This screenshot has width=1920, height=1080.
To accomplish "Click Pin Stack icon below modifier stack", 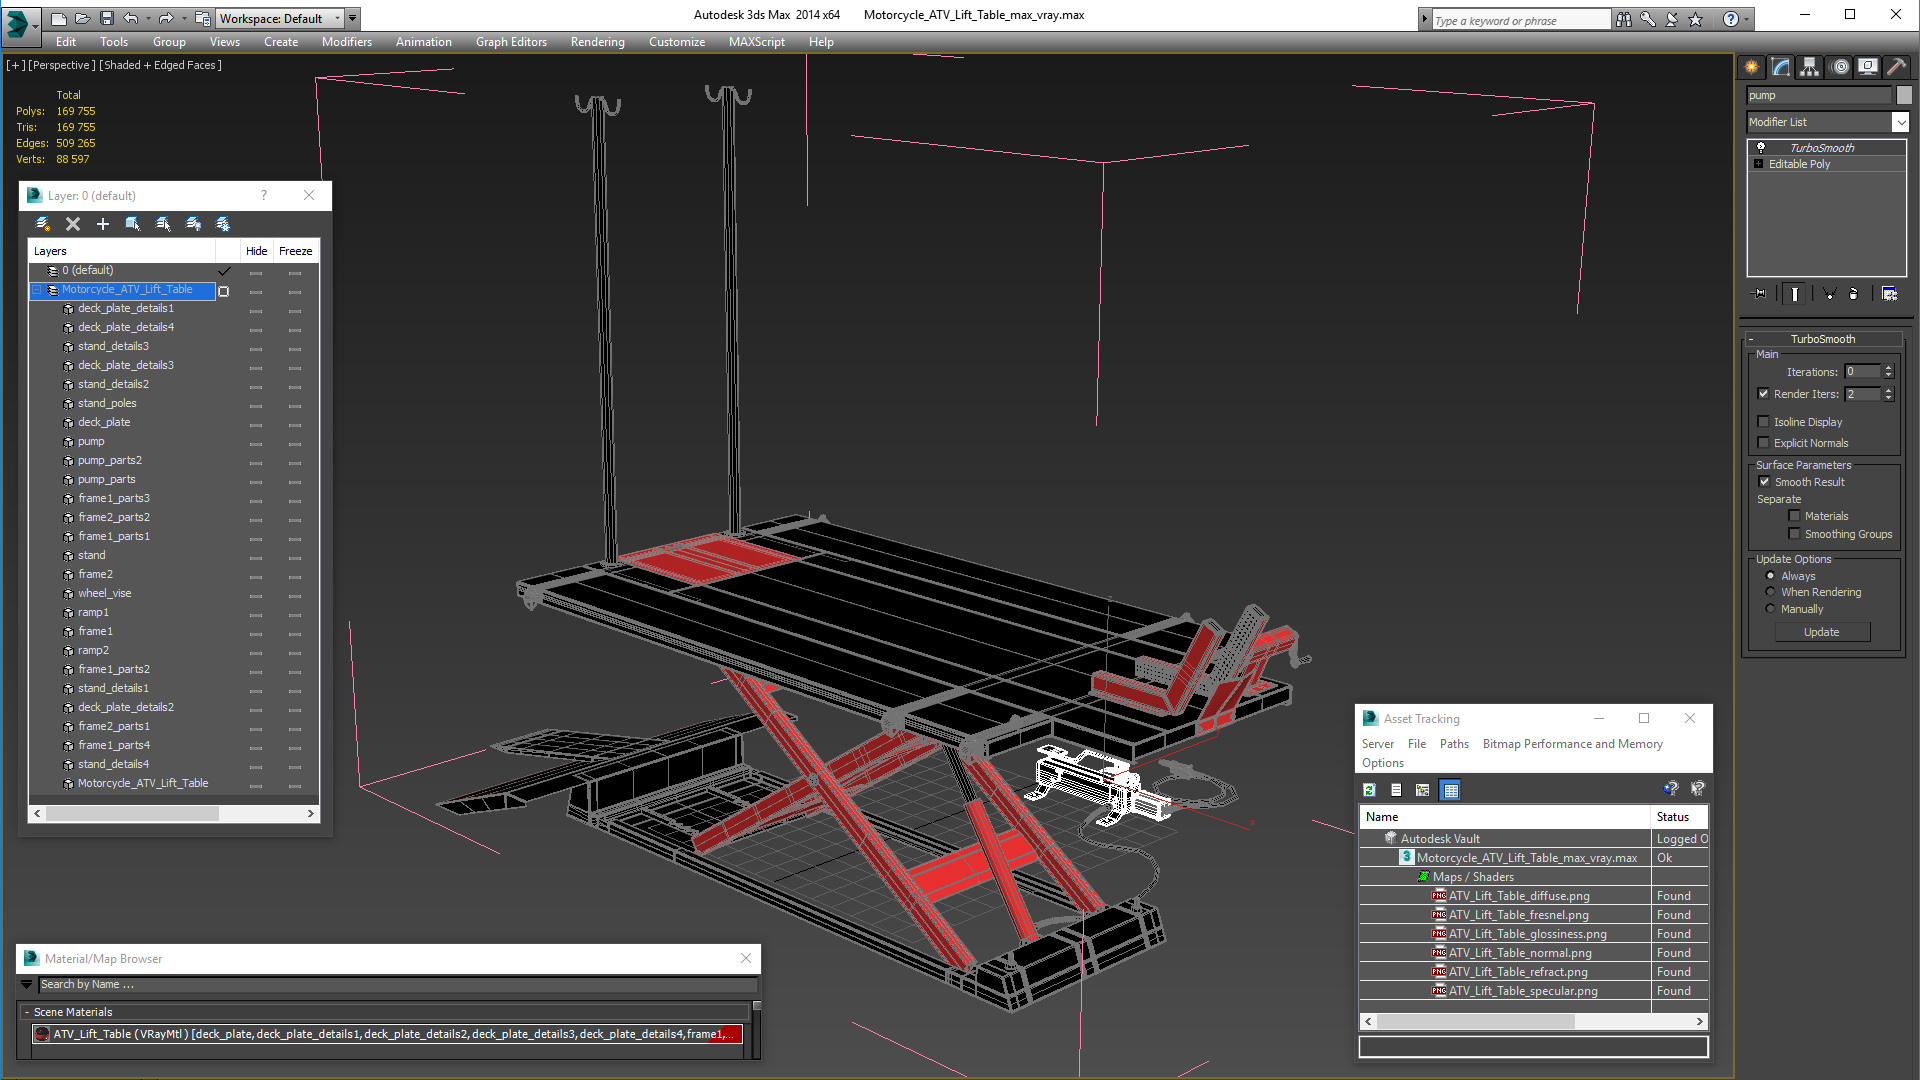I will pyautogui.click(x=1760, y=294).
